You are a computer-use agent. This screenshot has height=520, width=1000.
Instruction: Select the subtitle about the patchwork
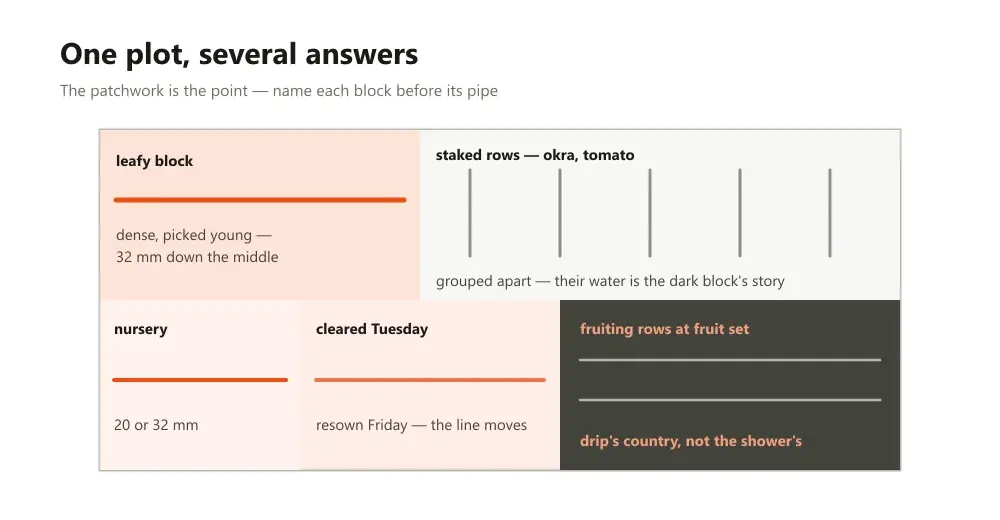(x=279, y=91)
